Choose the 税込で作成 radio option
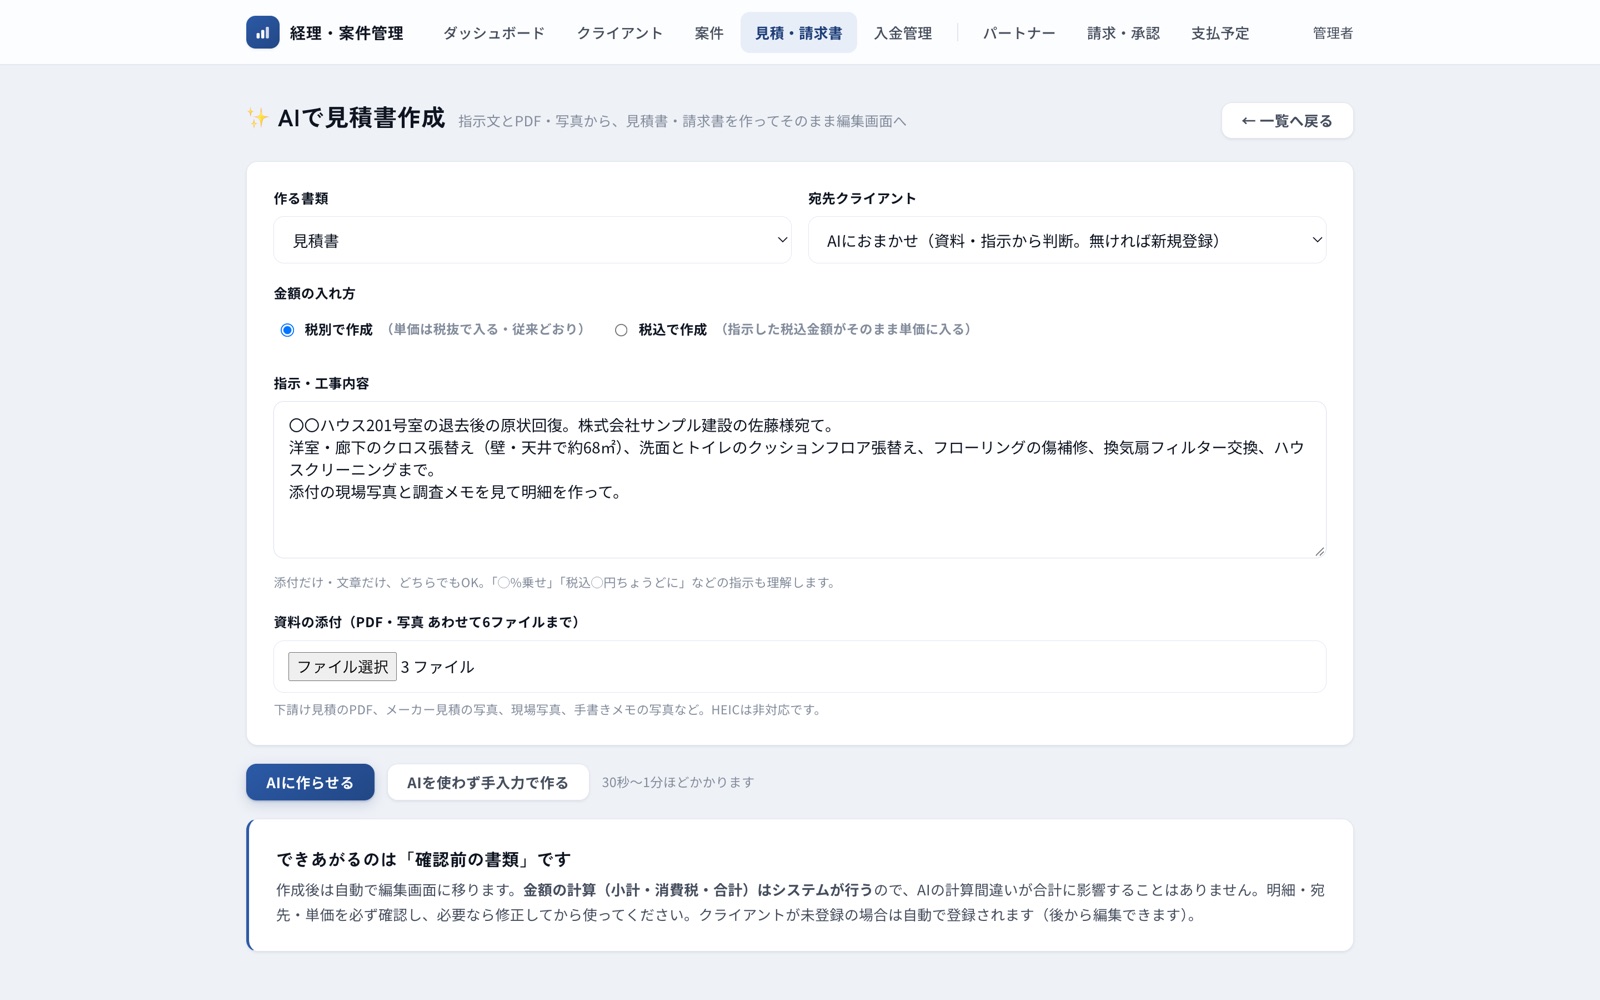Screen dimensions: 1600x1000 (x=621, y=330)
